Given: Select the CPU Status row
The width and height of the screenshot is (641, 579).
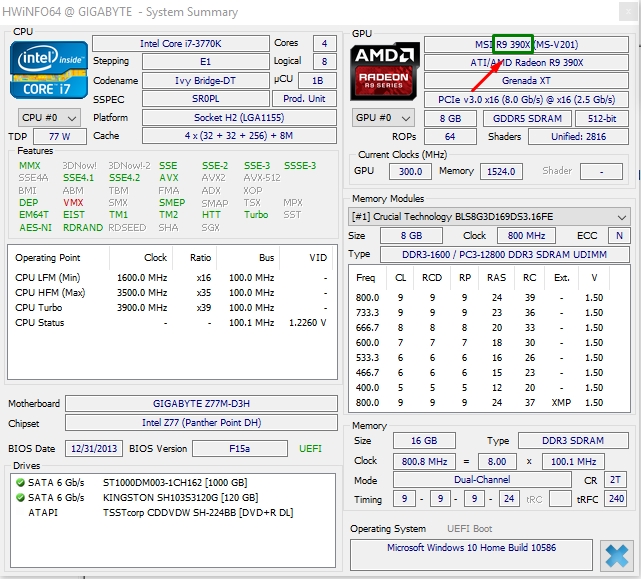Looking at the screenshot, I should (172, 323).
